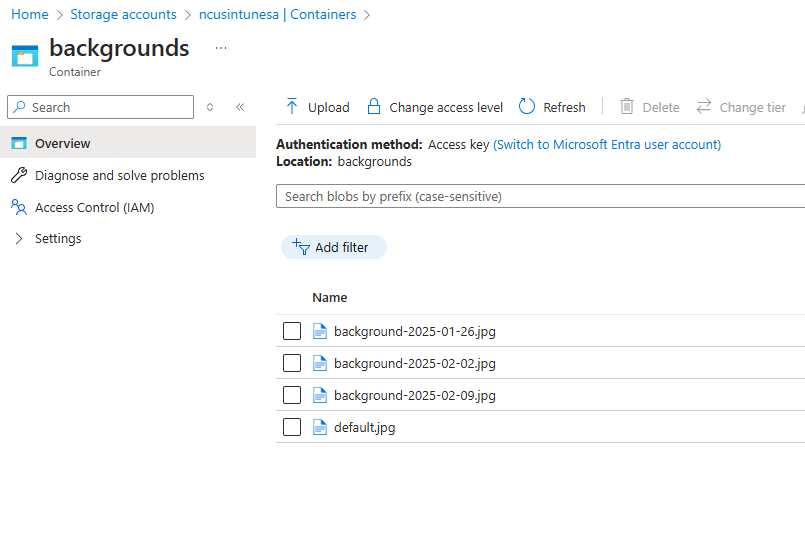Open the ellipsis menu beside backgrounds title

(221, 48)
